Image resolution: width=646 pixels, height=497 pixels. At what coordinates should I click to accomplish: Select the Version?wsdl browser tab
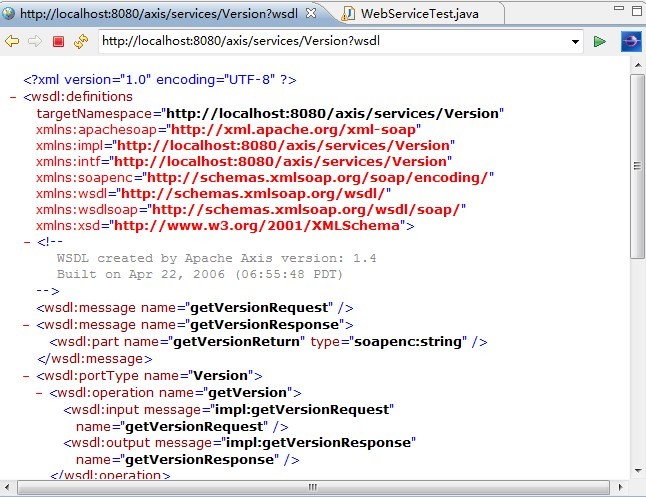point(159,14)
